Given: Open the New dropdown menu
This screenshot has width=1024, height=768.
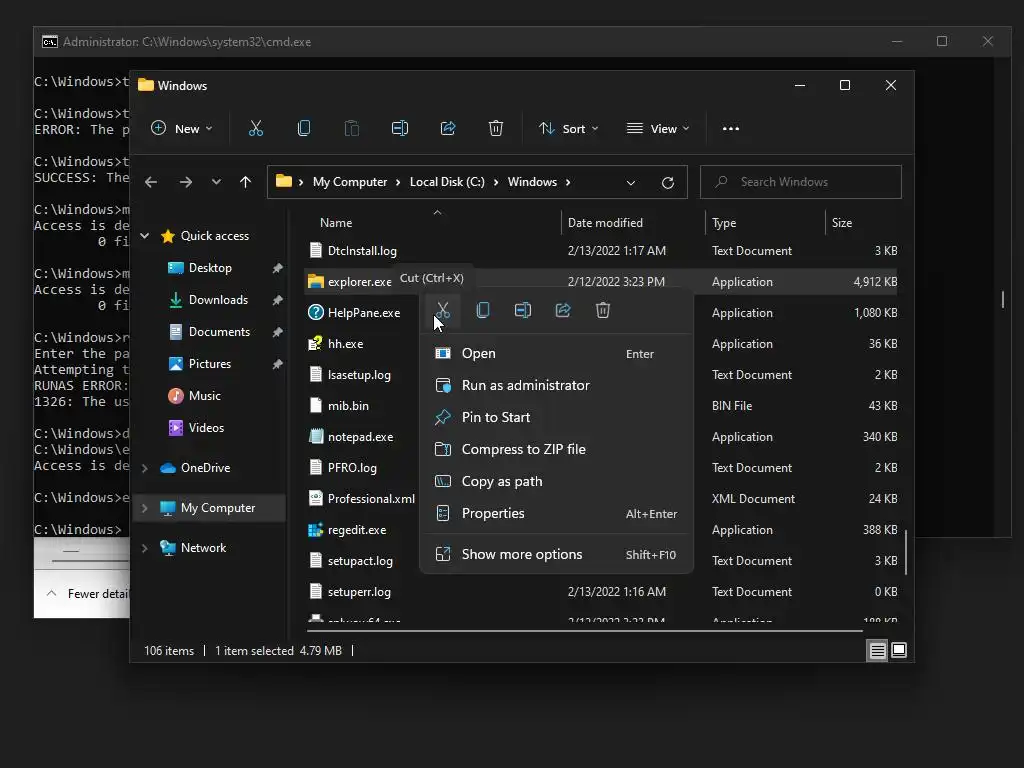Looking at the screenshot, I should point(182,129).
